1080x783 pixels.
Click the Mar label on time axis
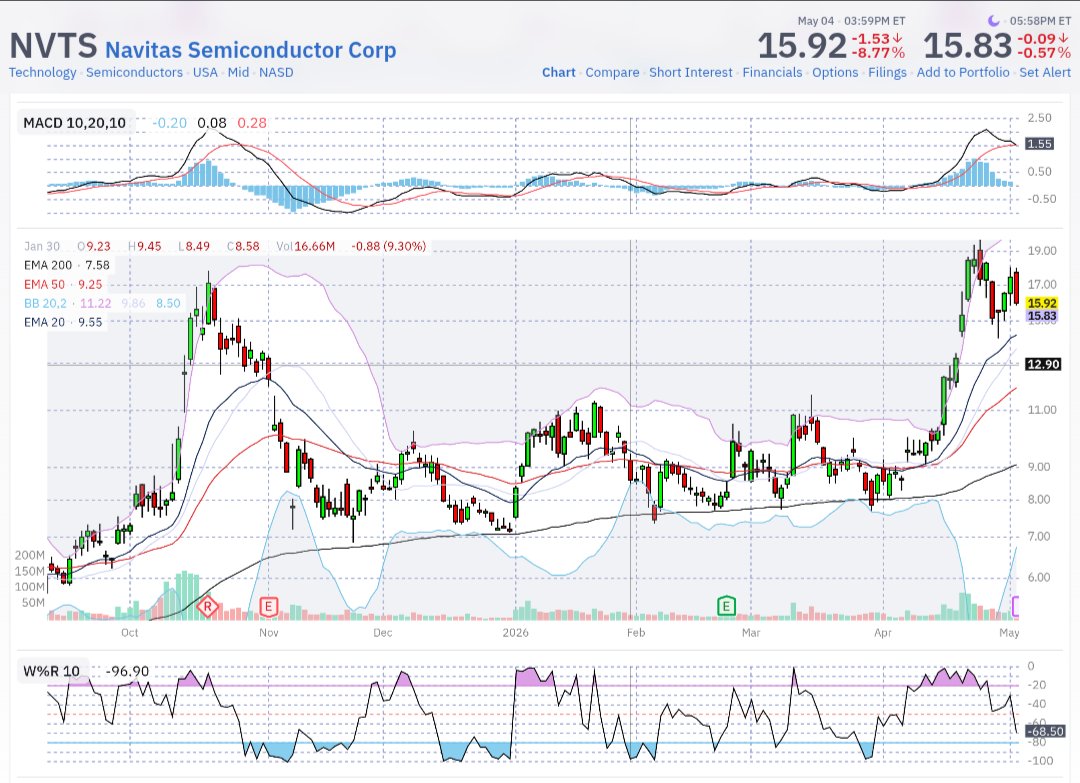click(x=751, y=632)
